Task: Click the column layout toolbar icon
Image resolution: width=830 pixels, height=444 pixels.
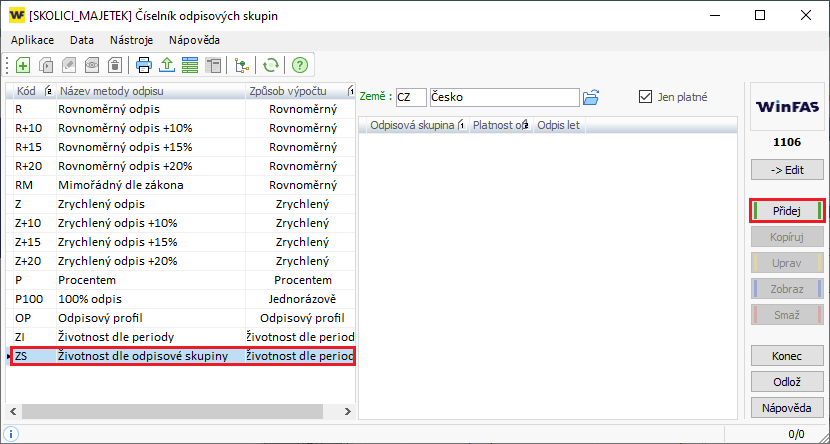Action: (x=212, y=66)
